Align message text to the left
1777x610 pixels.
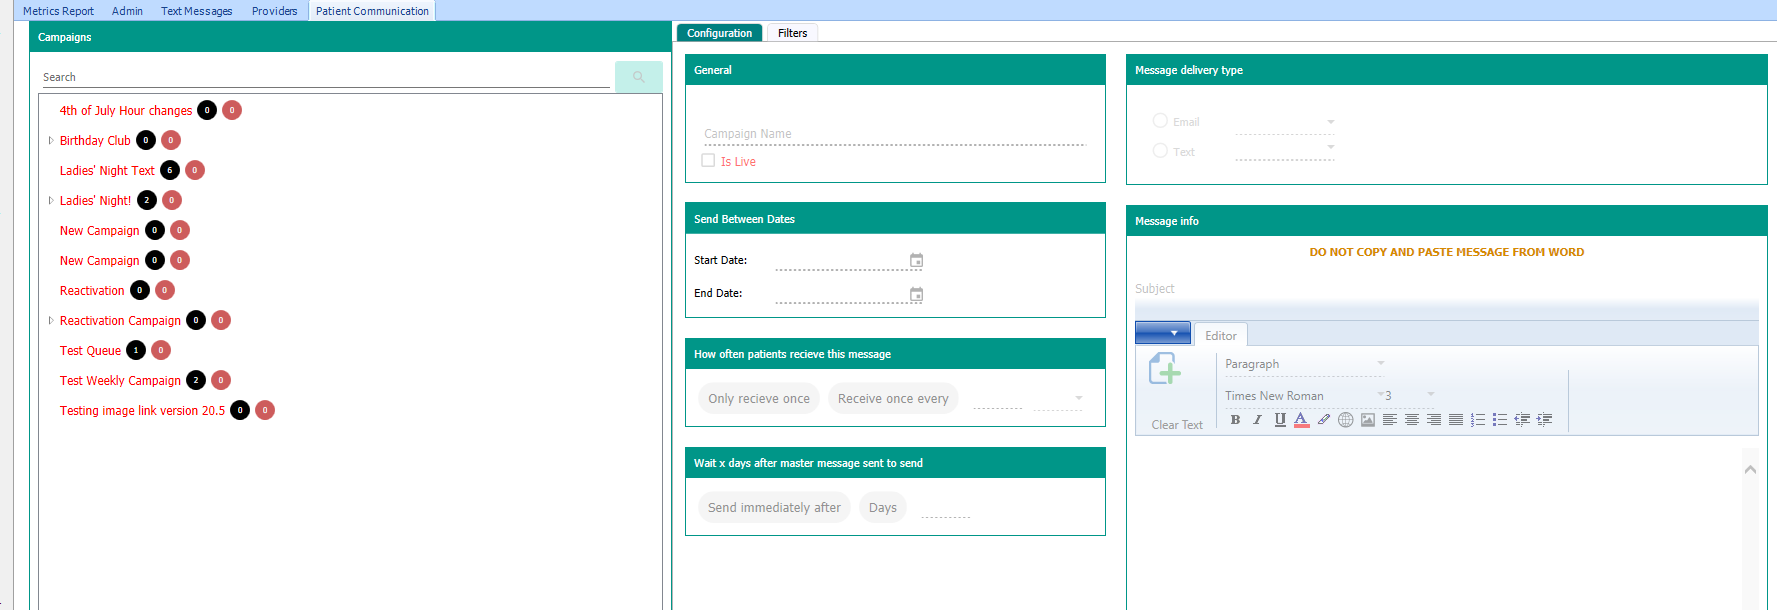coord(1390,420)
